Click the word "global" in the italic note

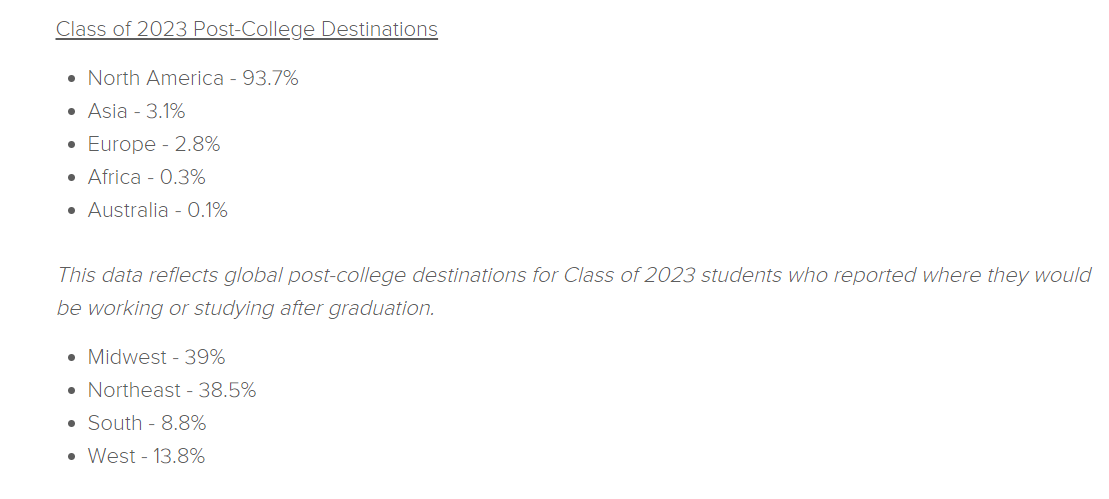(x=253, y=275)
